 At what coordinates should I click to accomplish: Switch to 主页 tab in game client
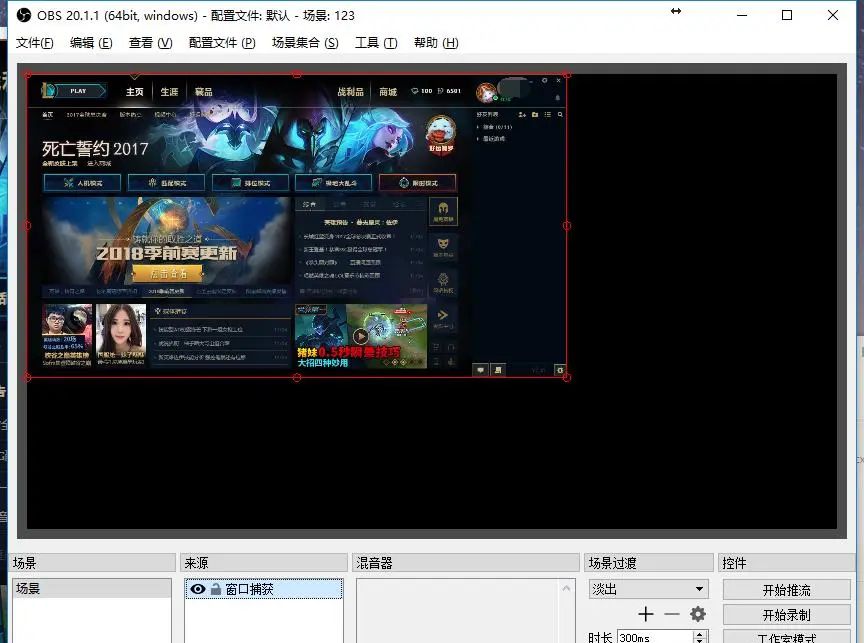[x=134, y=92]
